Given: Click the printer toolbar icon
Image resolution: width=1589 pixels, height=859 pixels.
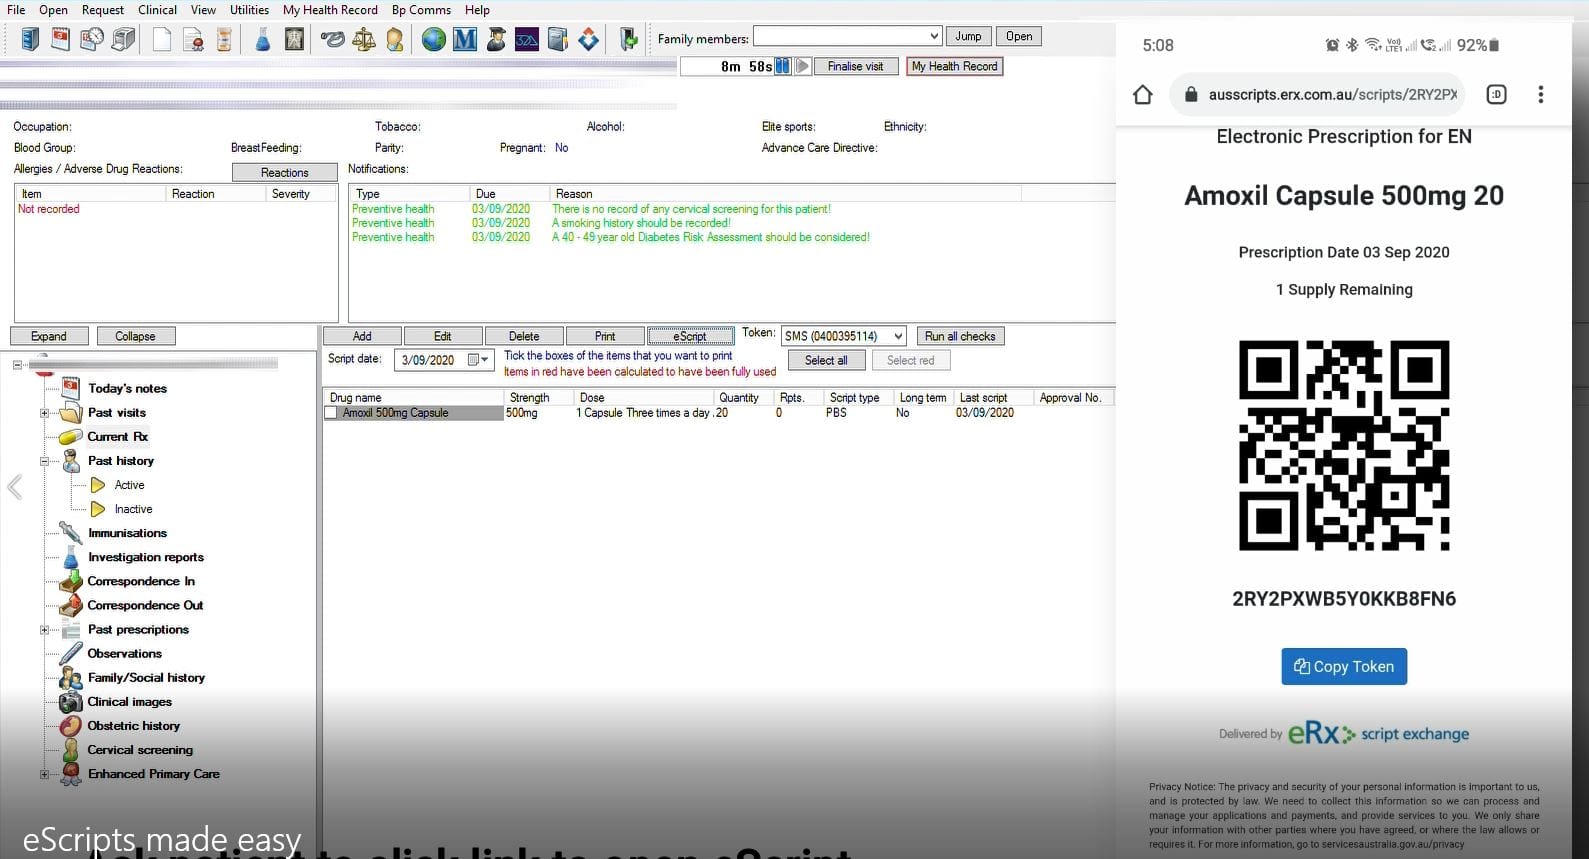Looking at the screenshot, I should click(123, 39).
